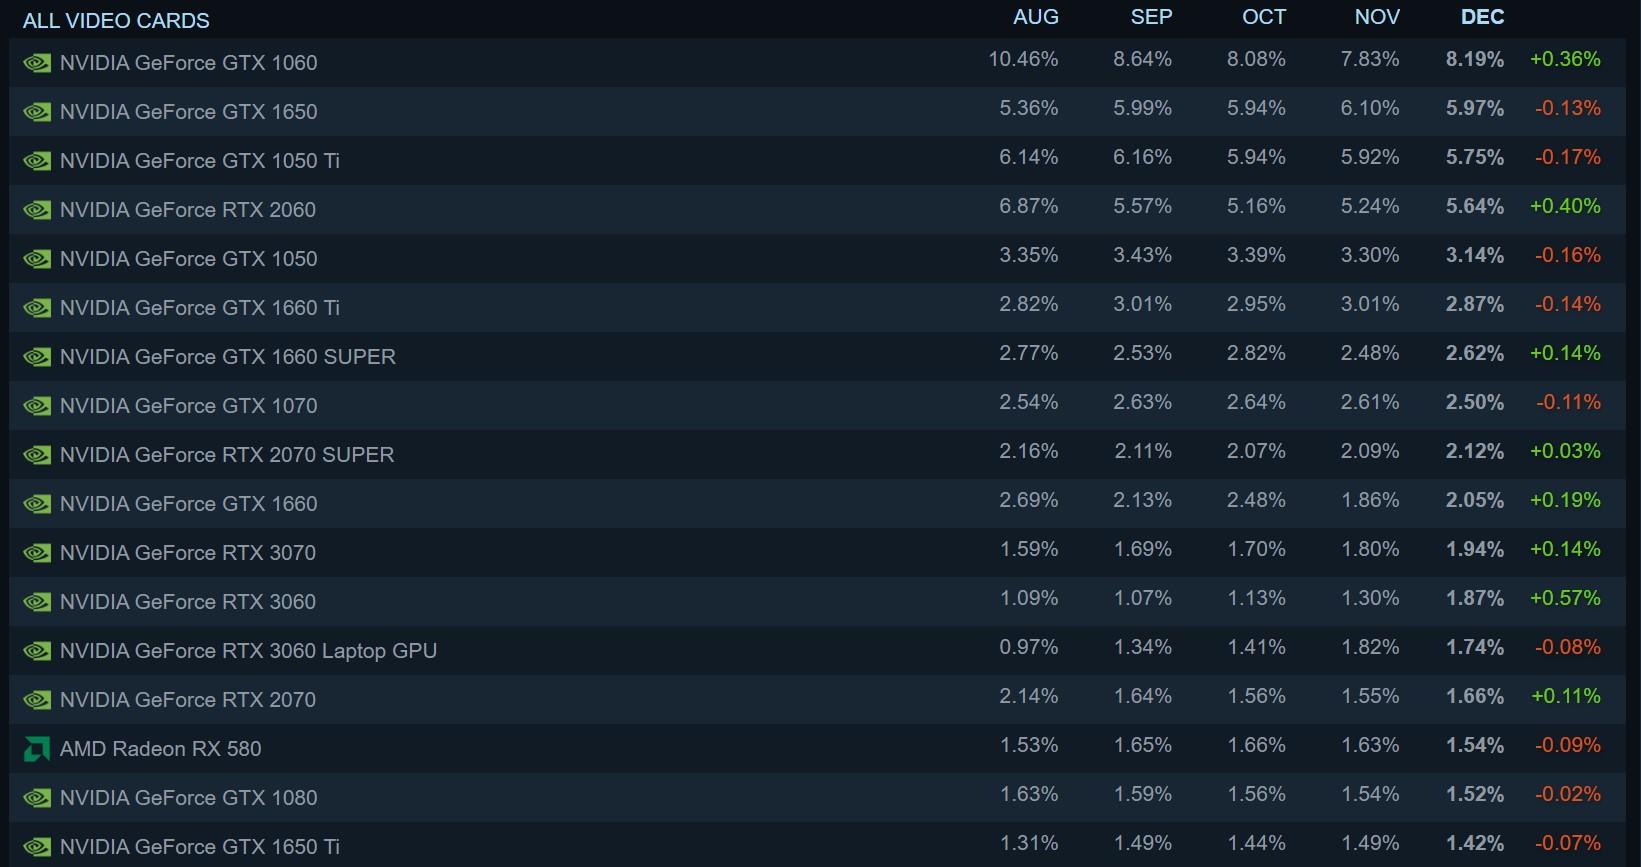Click the 8.19% DEC value for GTX 1060

coord(1475,59)
